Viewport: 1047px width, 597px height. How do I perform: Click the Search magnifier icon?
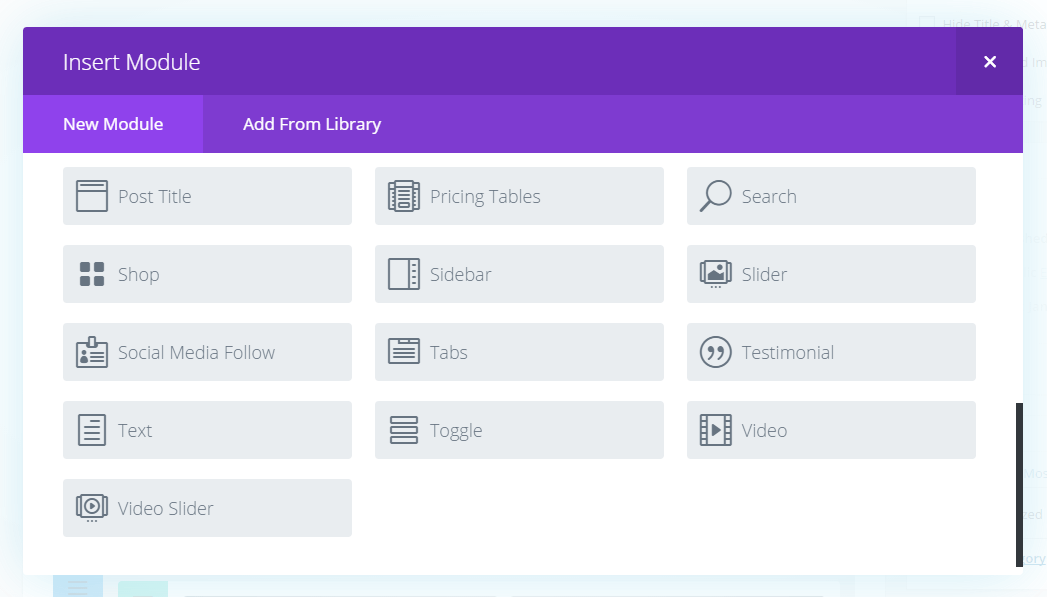[x=715, y=196]
